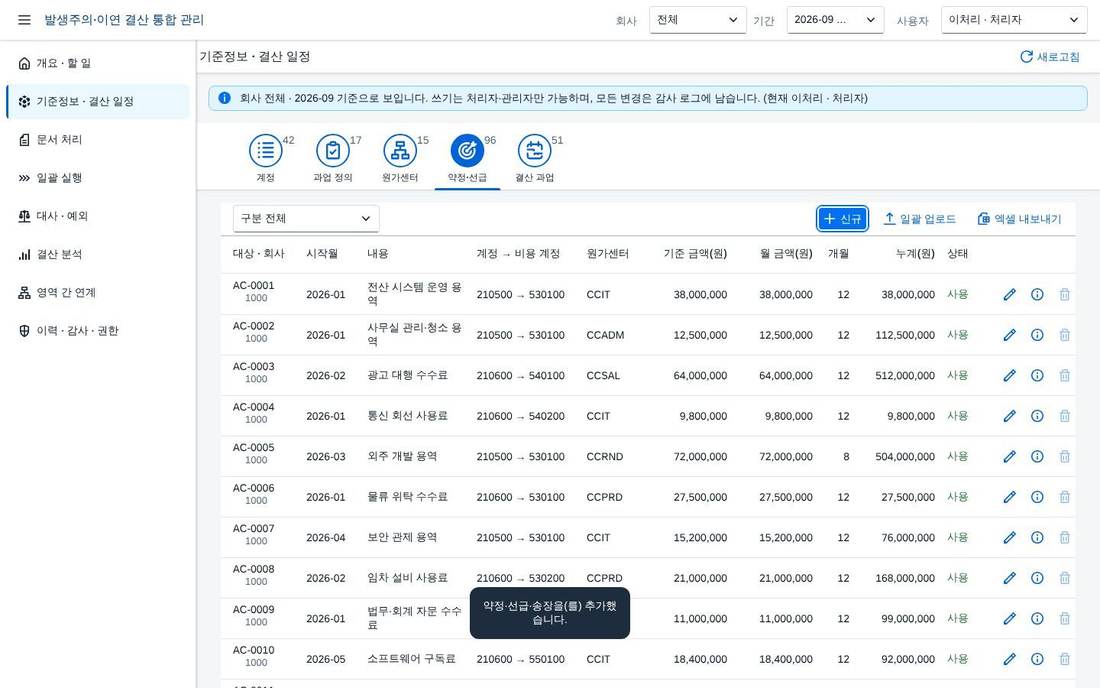Switch to the 과업 정의 tab

333,158
